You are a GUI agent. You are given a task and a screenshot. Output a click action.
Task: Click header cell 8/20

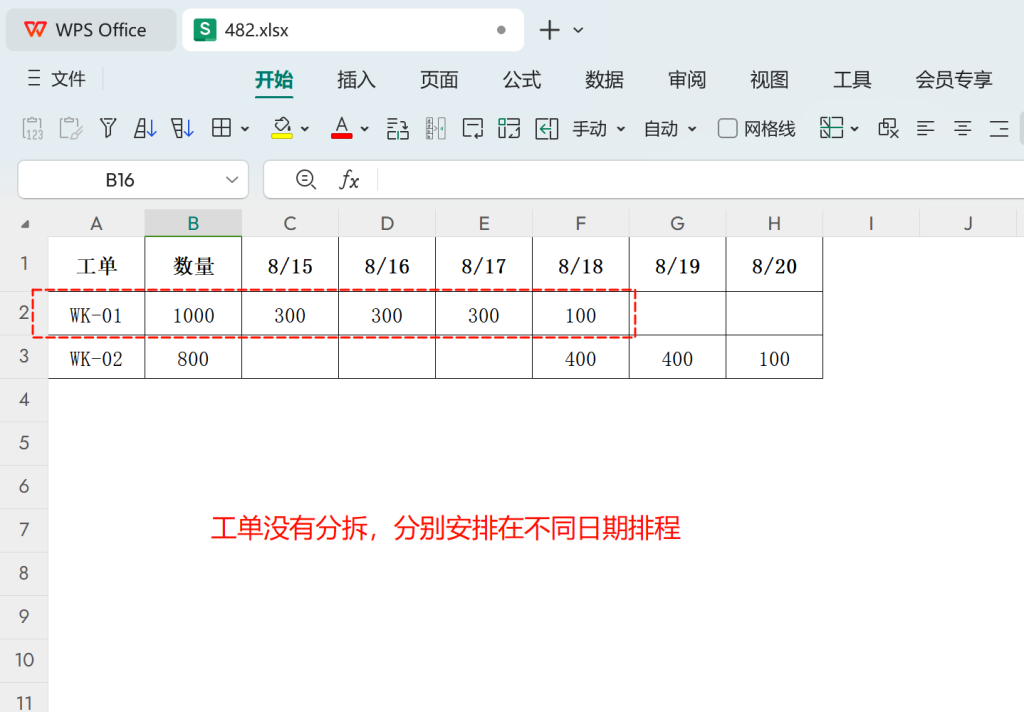coord(774,265)
